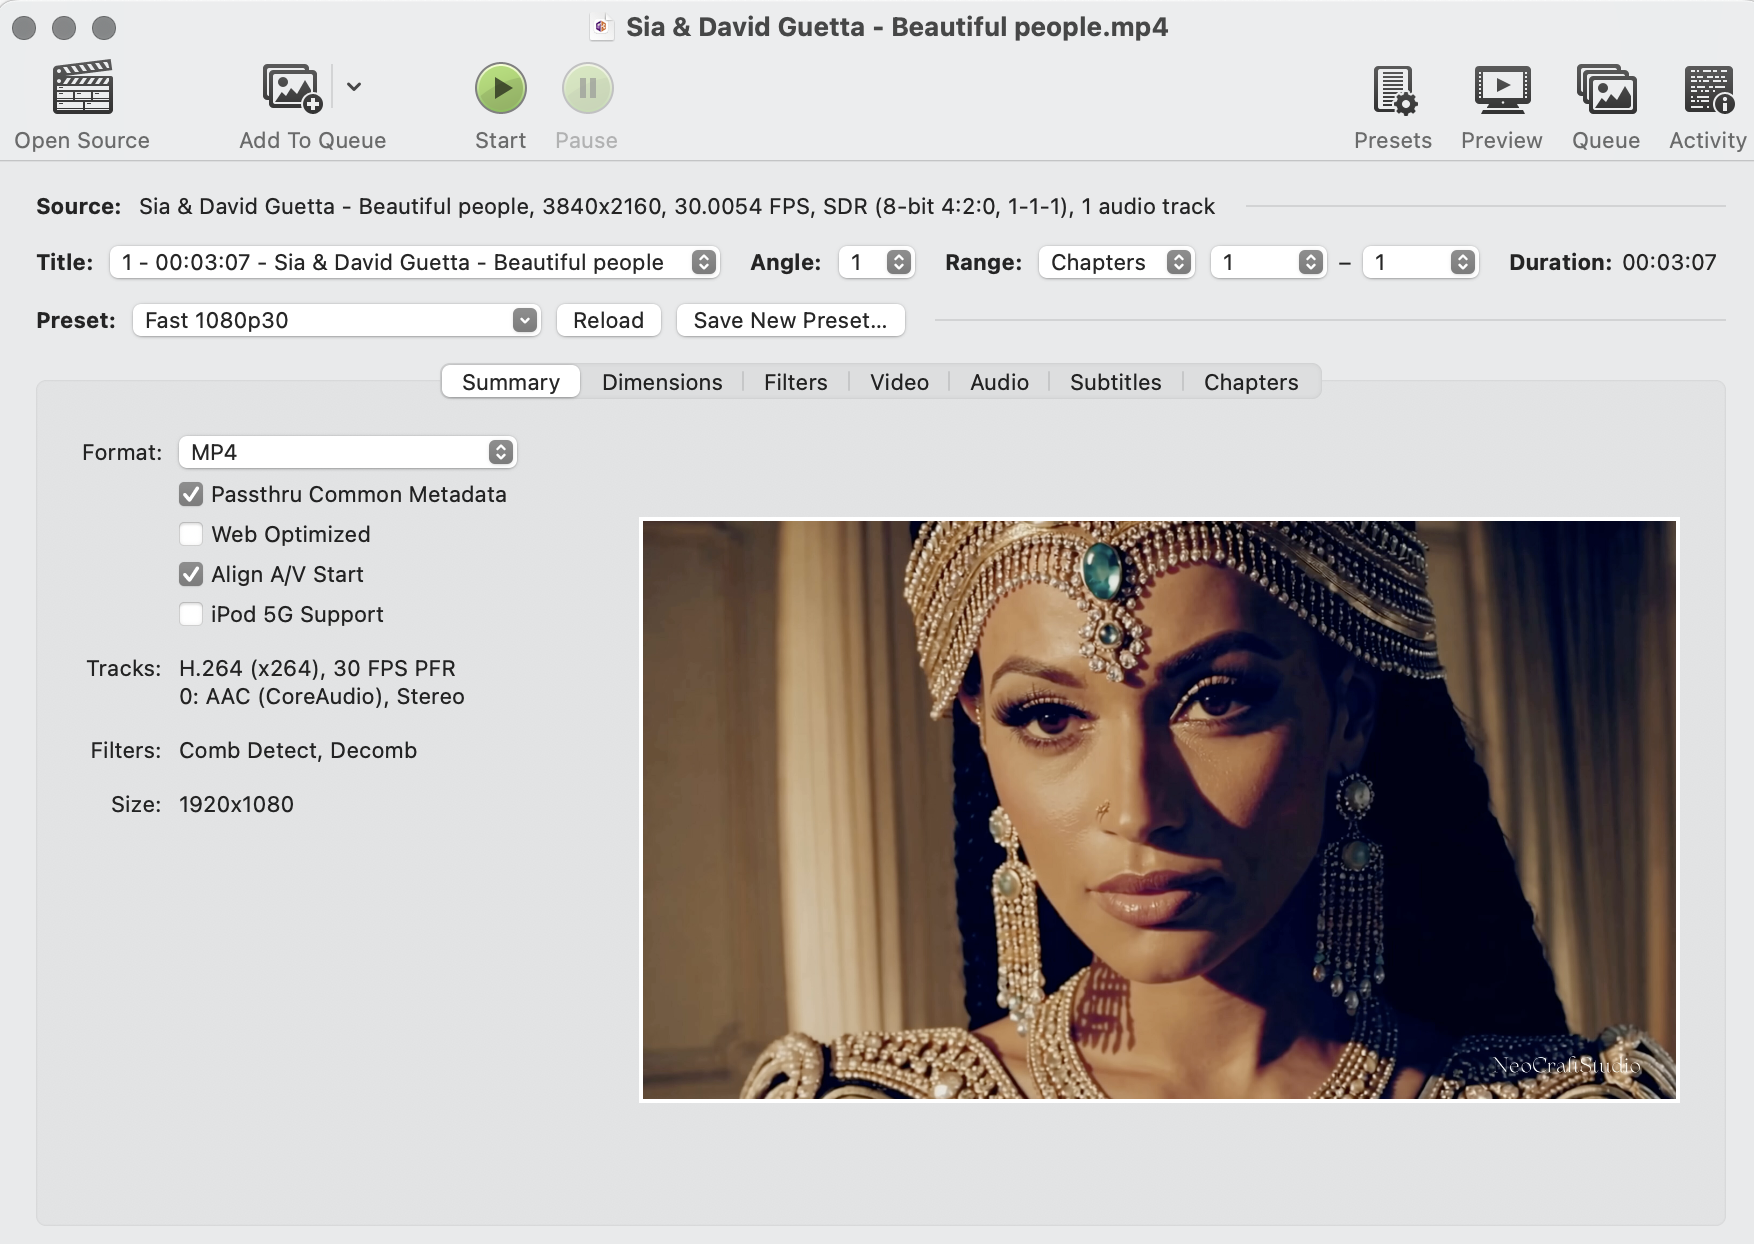Expand the Add To Queue dropdown arrow
1754x1244 pixels.
[354, 87]
